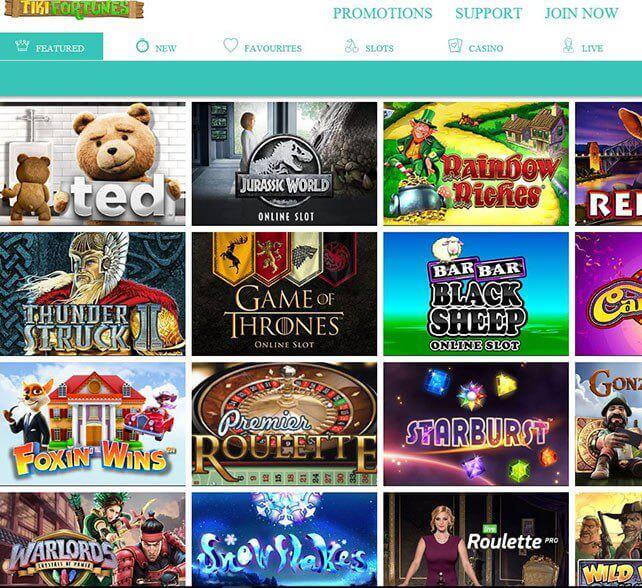The width and height of the screenshot is (642, 588).
Task: Click the Join Now button
Action: tap(581, 13)
